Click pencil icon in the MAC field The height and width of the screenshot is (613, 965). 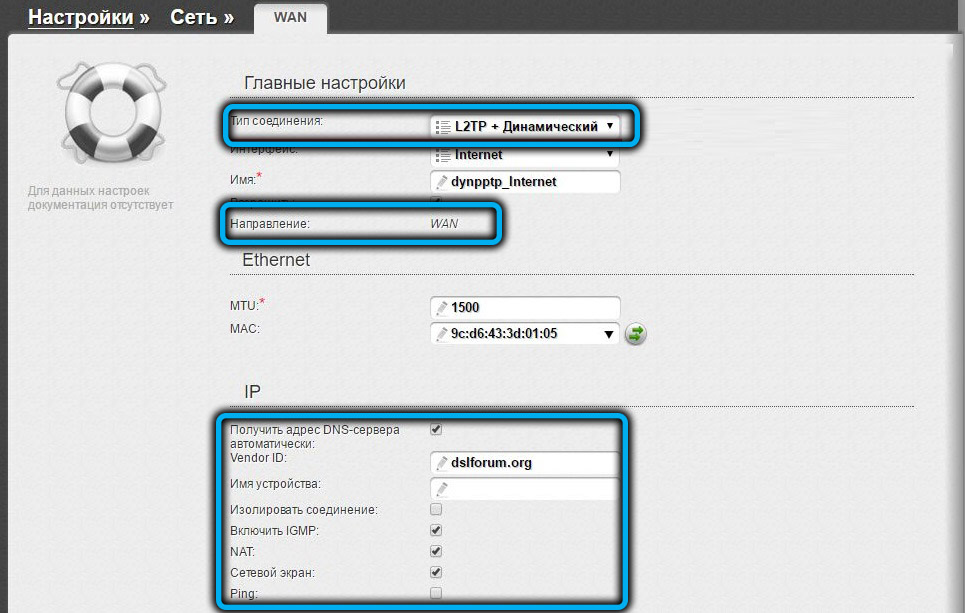pyautogui.click(x=441, y=334)
